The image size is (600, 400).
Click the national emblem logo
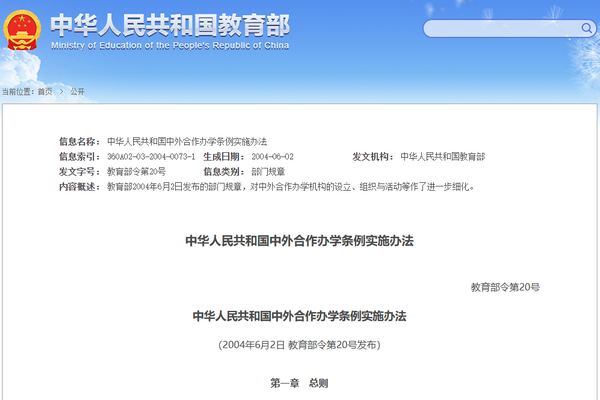pyautogui.click(x=22, y=31)
